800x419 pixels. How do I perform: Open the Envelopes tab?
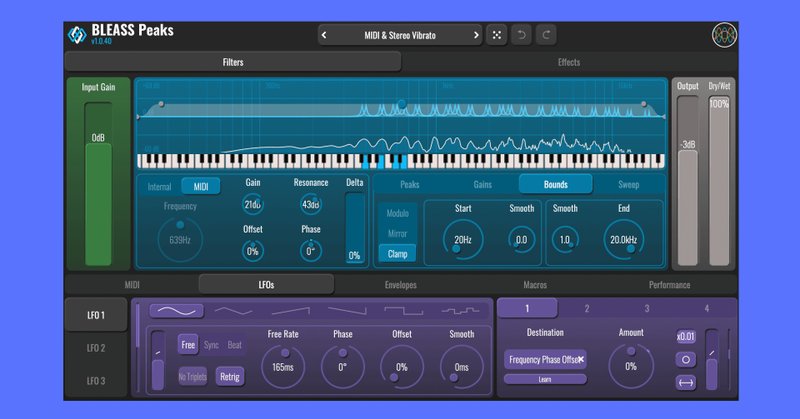click(400, 285)
